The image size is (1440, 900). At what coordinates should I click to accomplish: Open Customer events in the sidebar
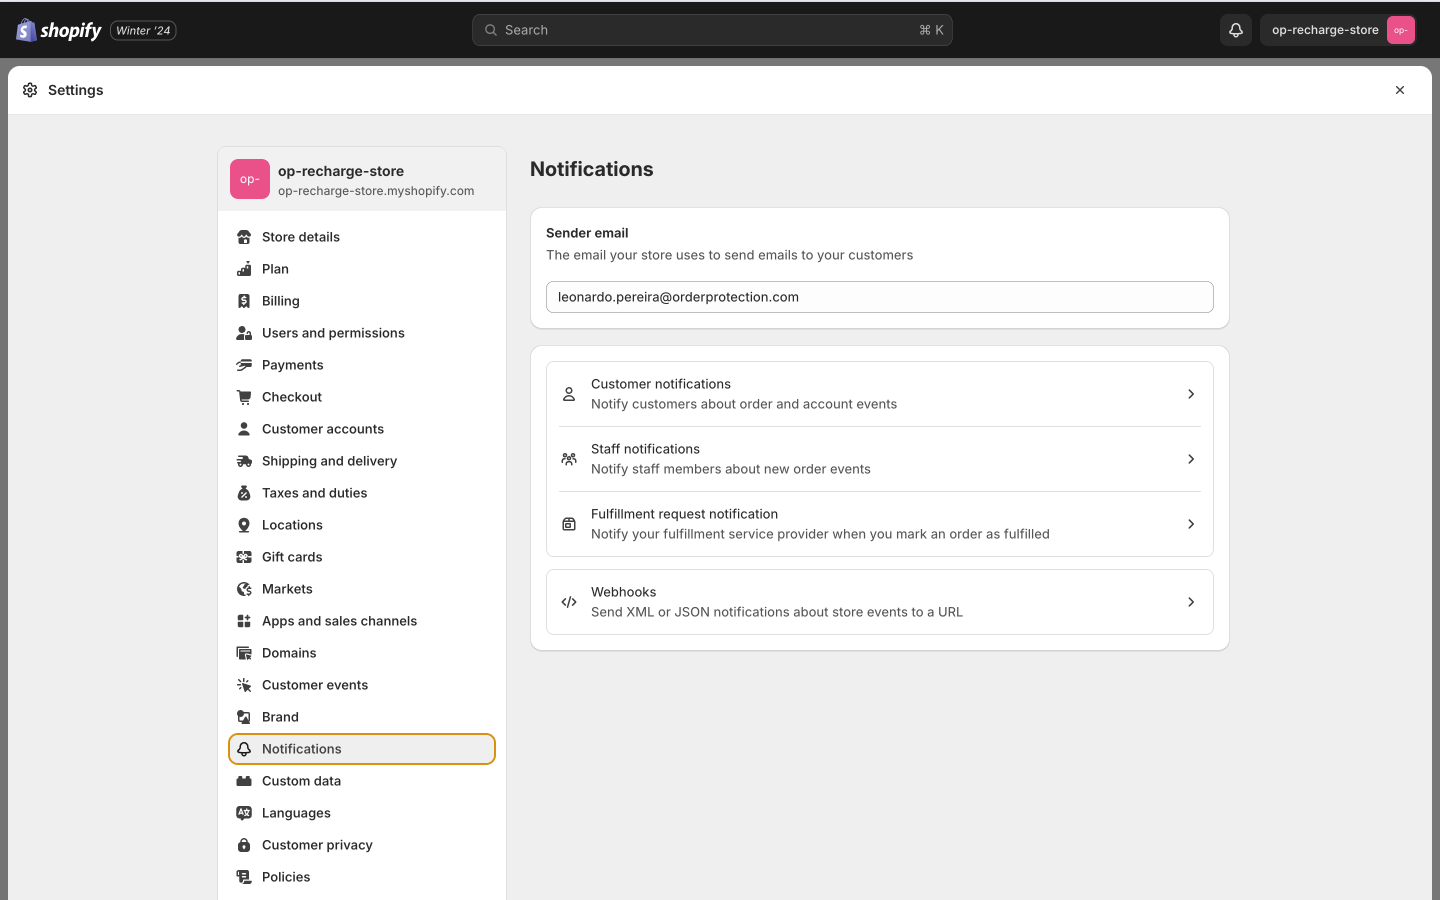362,685
